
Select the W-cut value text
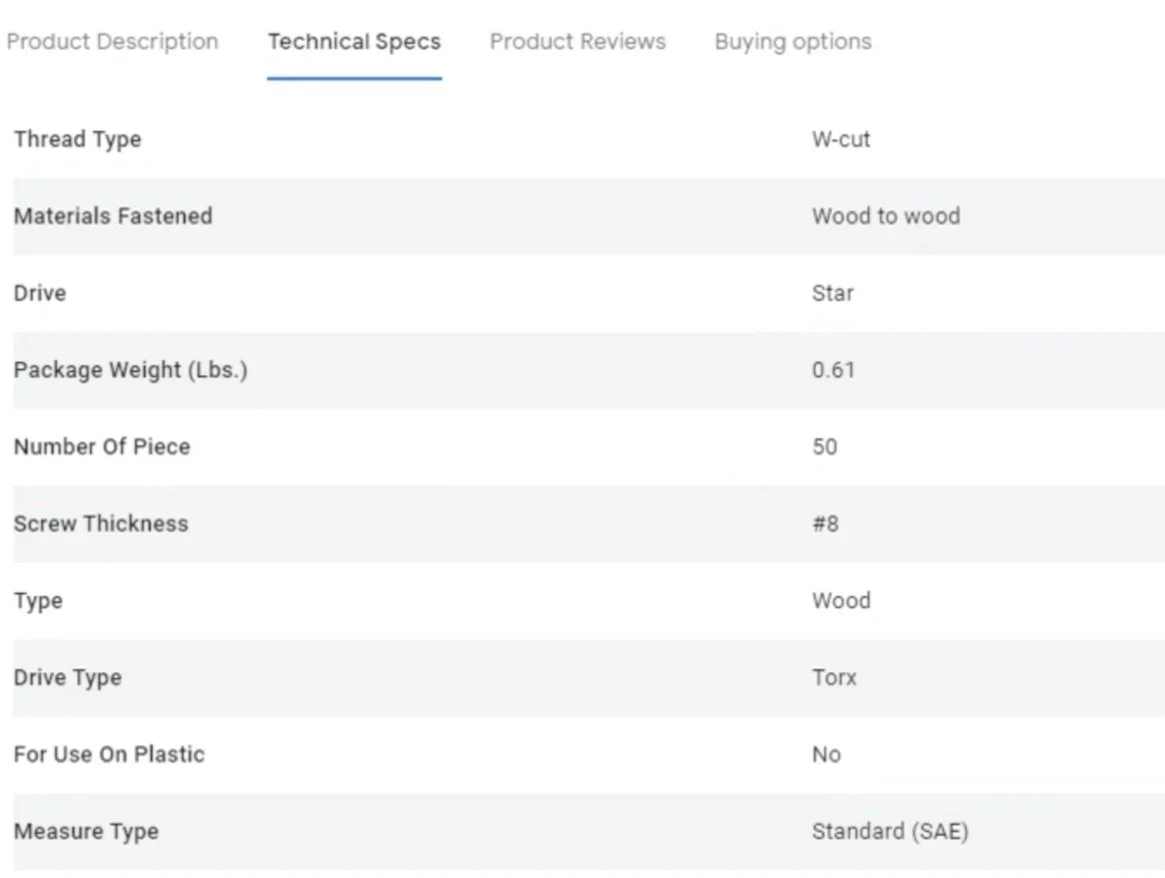click(840, 139)
